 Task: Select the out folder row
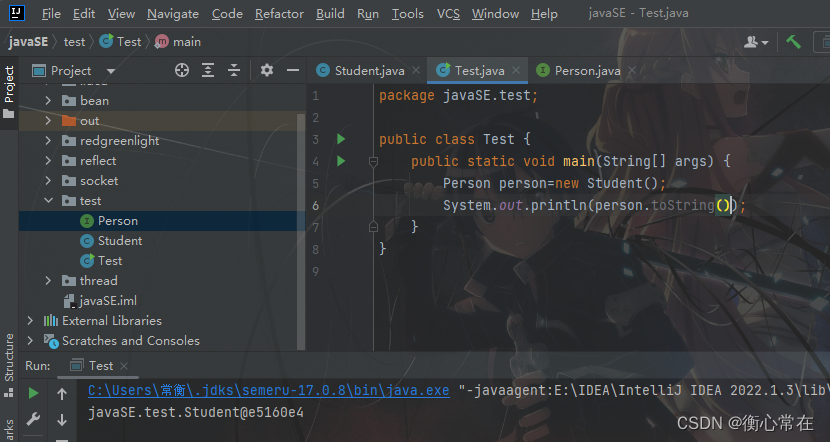tap(162, 121)
